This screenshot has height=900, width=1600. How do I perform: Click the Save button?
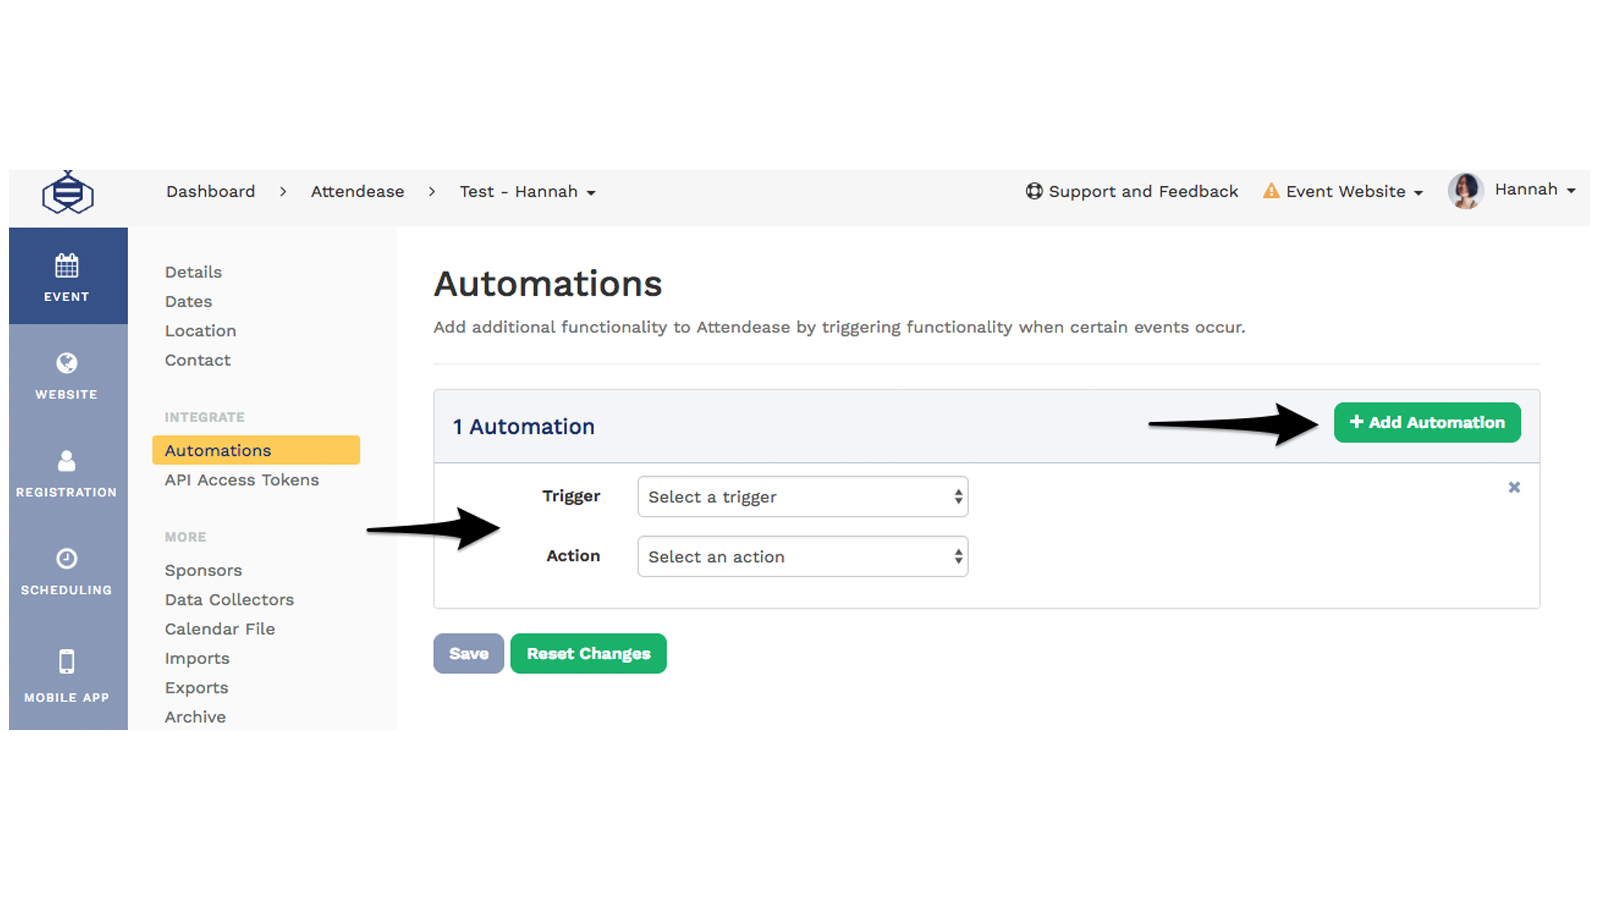468,653
